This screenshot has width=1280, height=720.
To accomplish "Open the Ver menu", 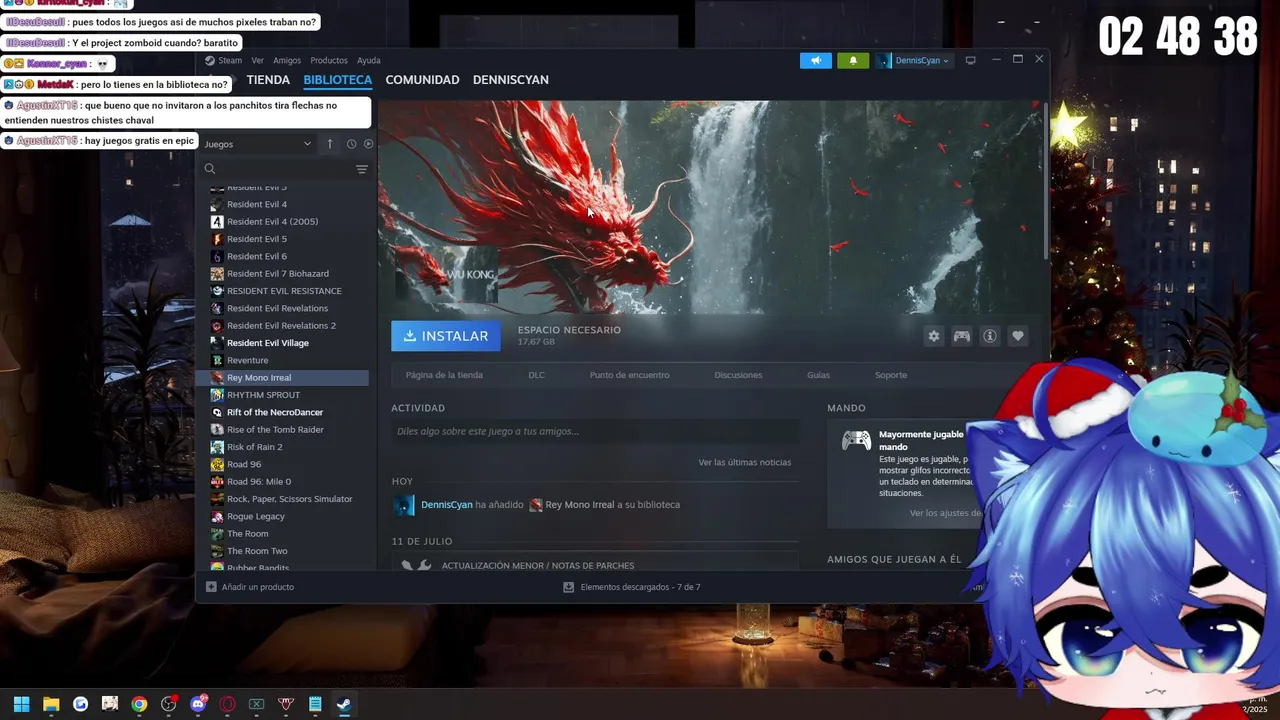I will tap(258, 61).
